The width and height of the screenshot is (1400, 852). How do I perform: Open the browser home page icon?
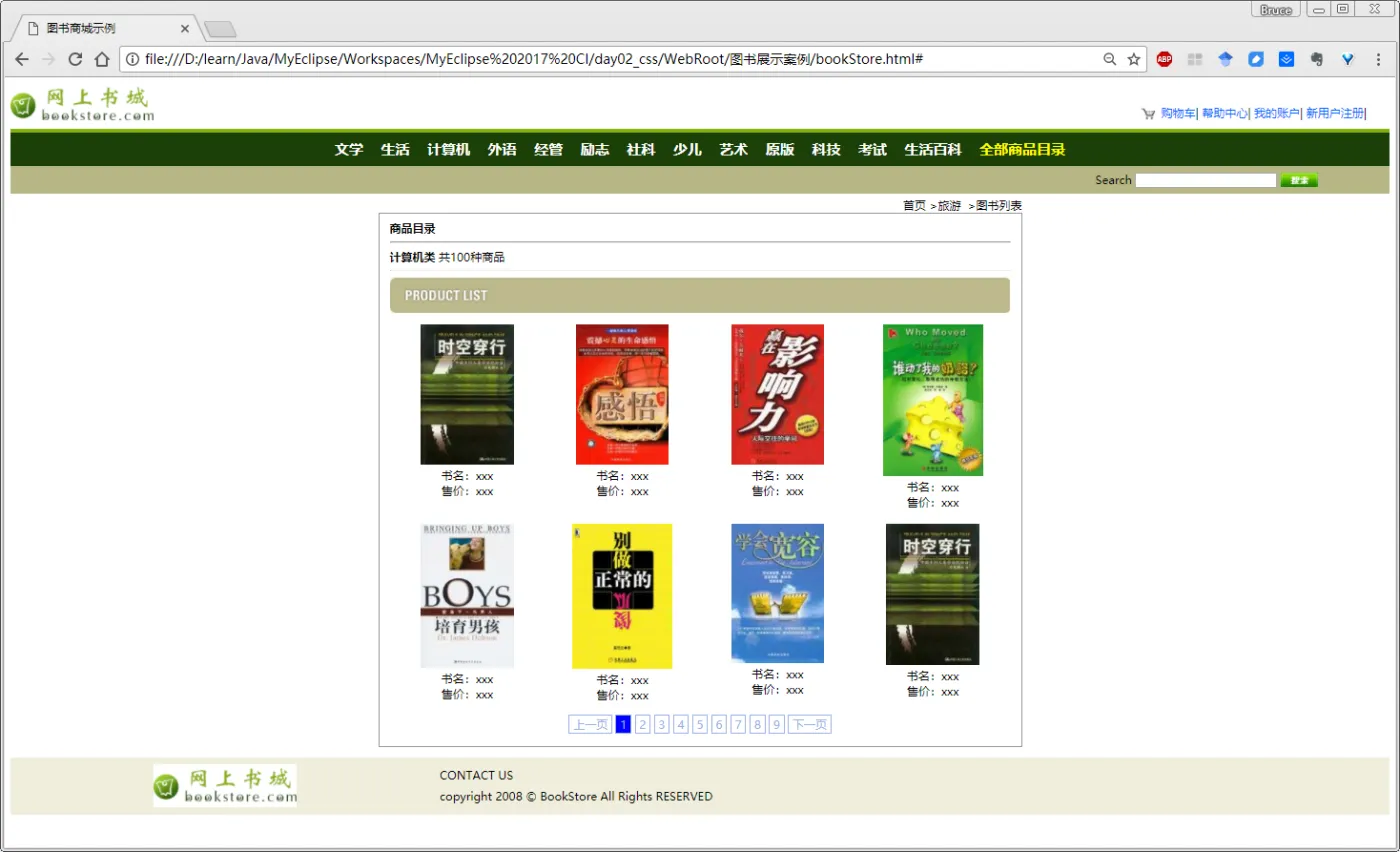click(x=101, y=59)
